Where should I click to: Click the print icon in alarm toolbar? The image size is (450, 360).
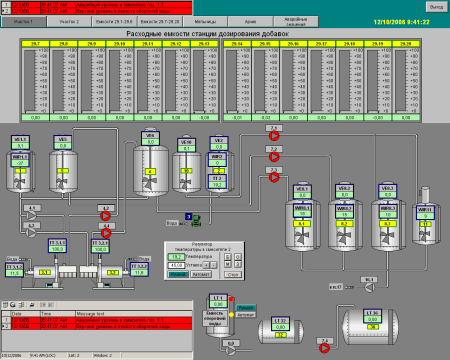32,305
